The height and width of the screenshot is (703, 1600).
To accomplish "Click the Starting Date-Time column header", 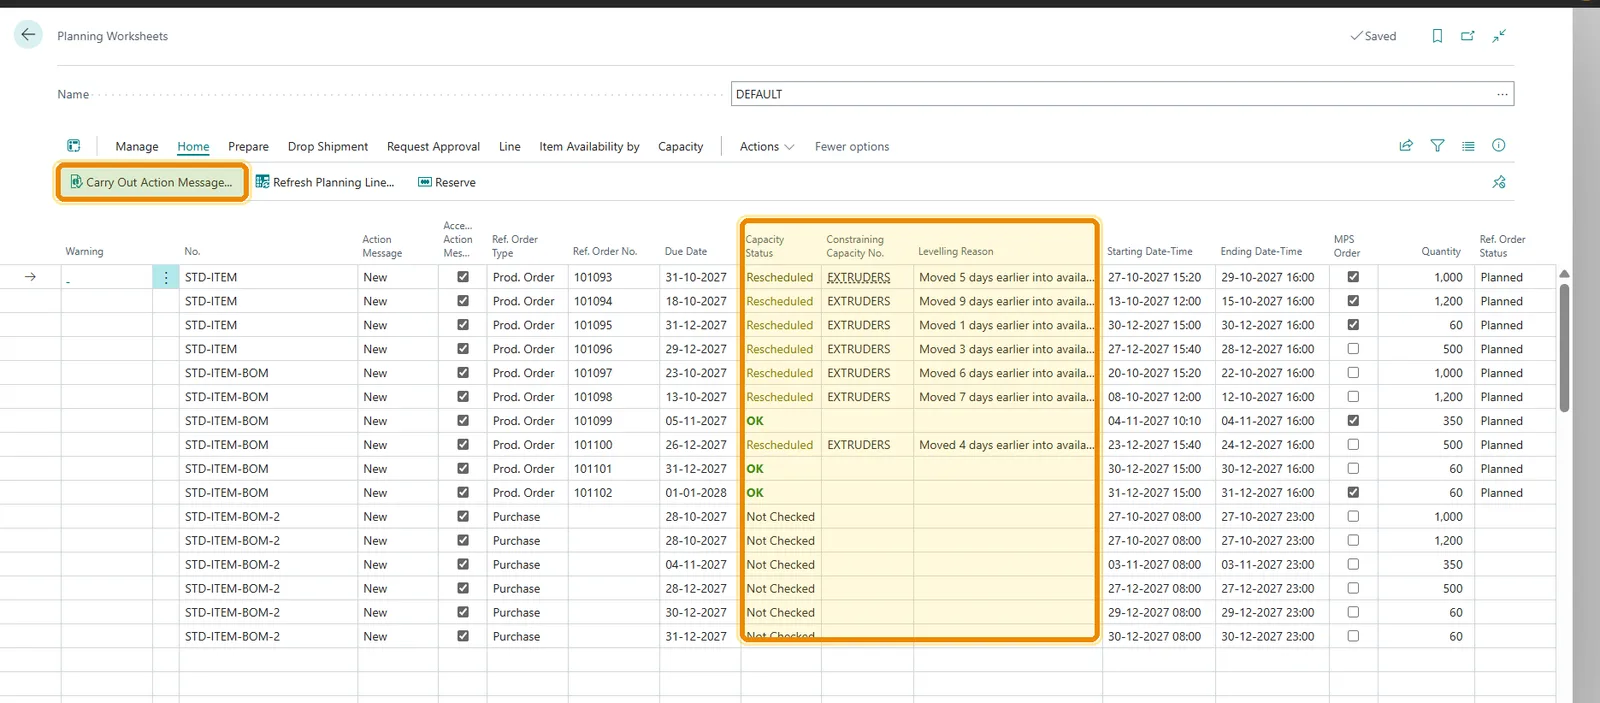I will (1150, 252).
